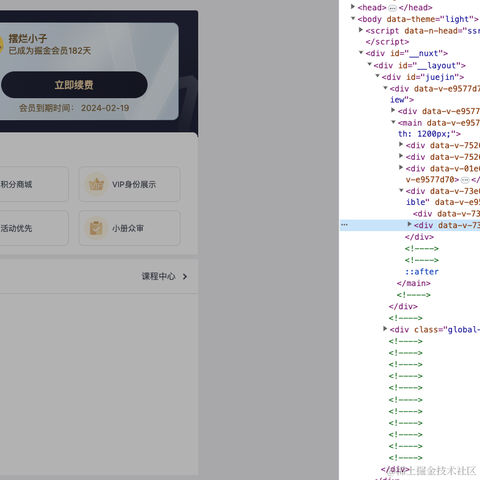480x480 pixels.
Task: Select the 已成为掘金会员182天 text
Action: pyautogui.click(x=50, y=51)
